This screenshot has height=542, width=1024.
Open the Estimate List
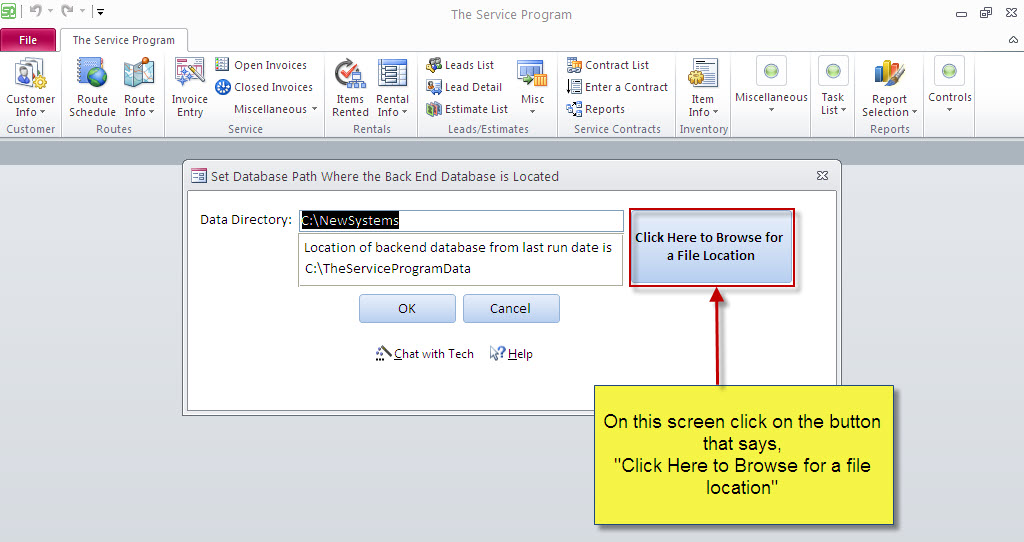coord(467,109)
